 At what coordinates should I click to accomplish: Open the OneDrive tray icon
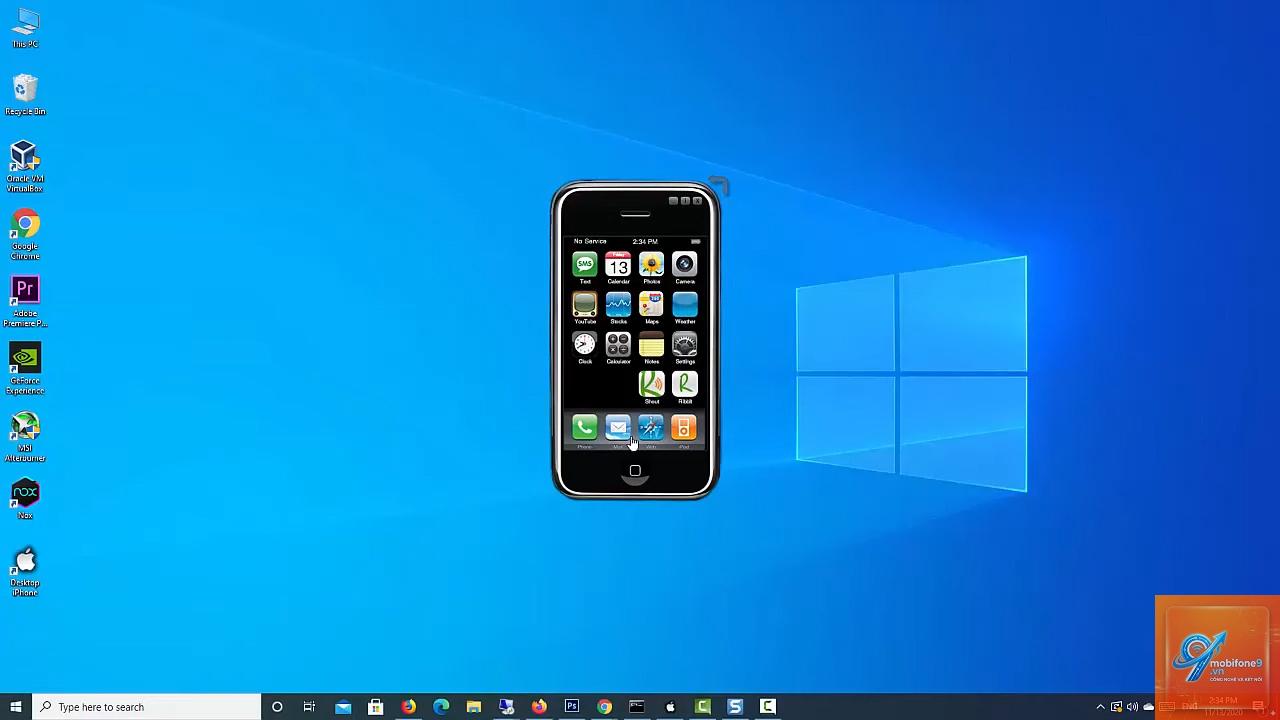pyautogui.click(x=1148, y=707)
